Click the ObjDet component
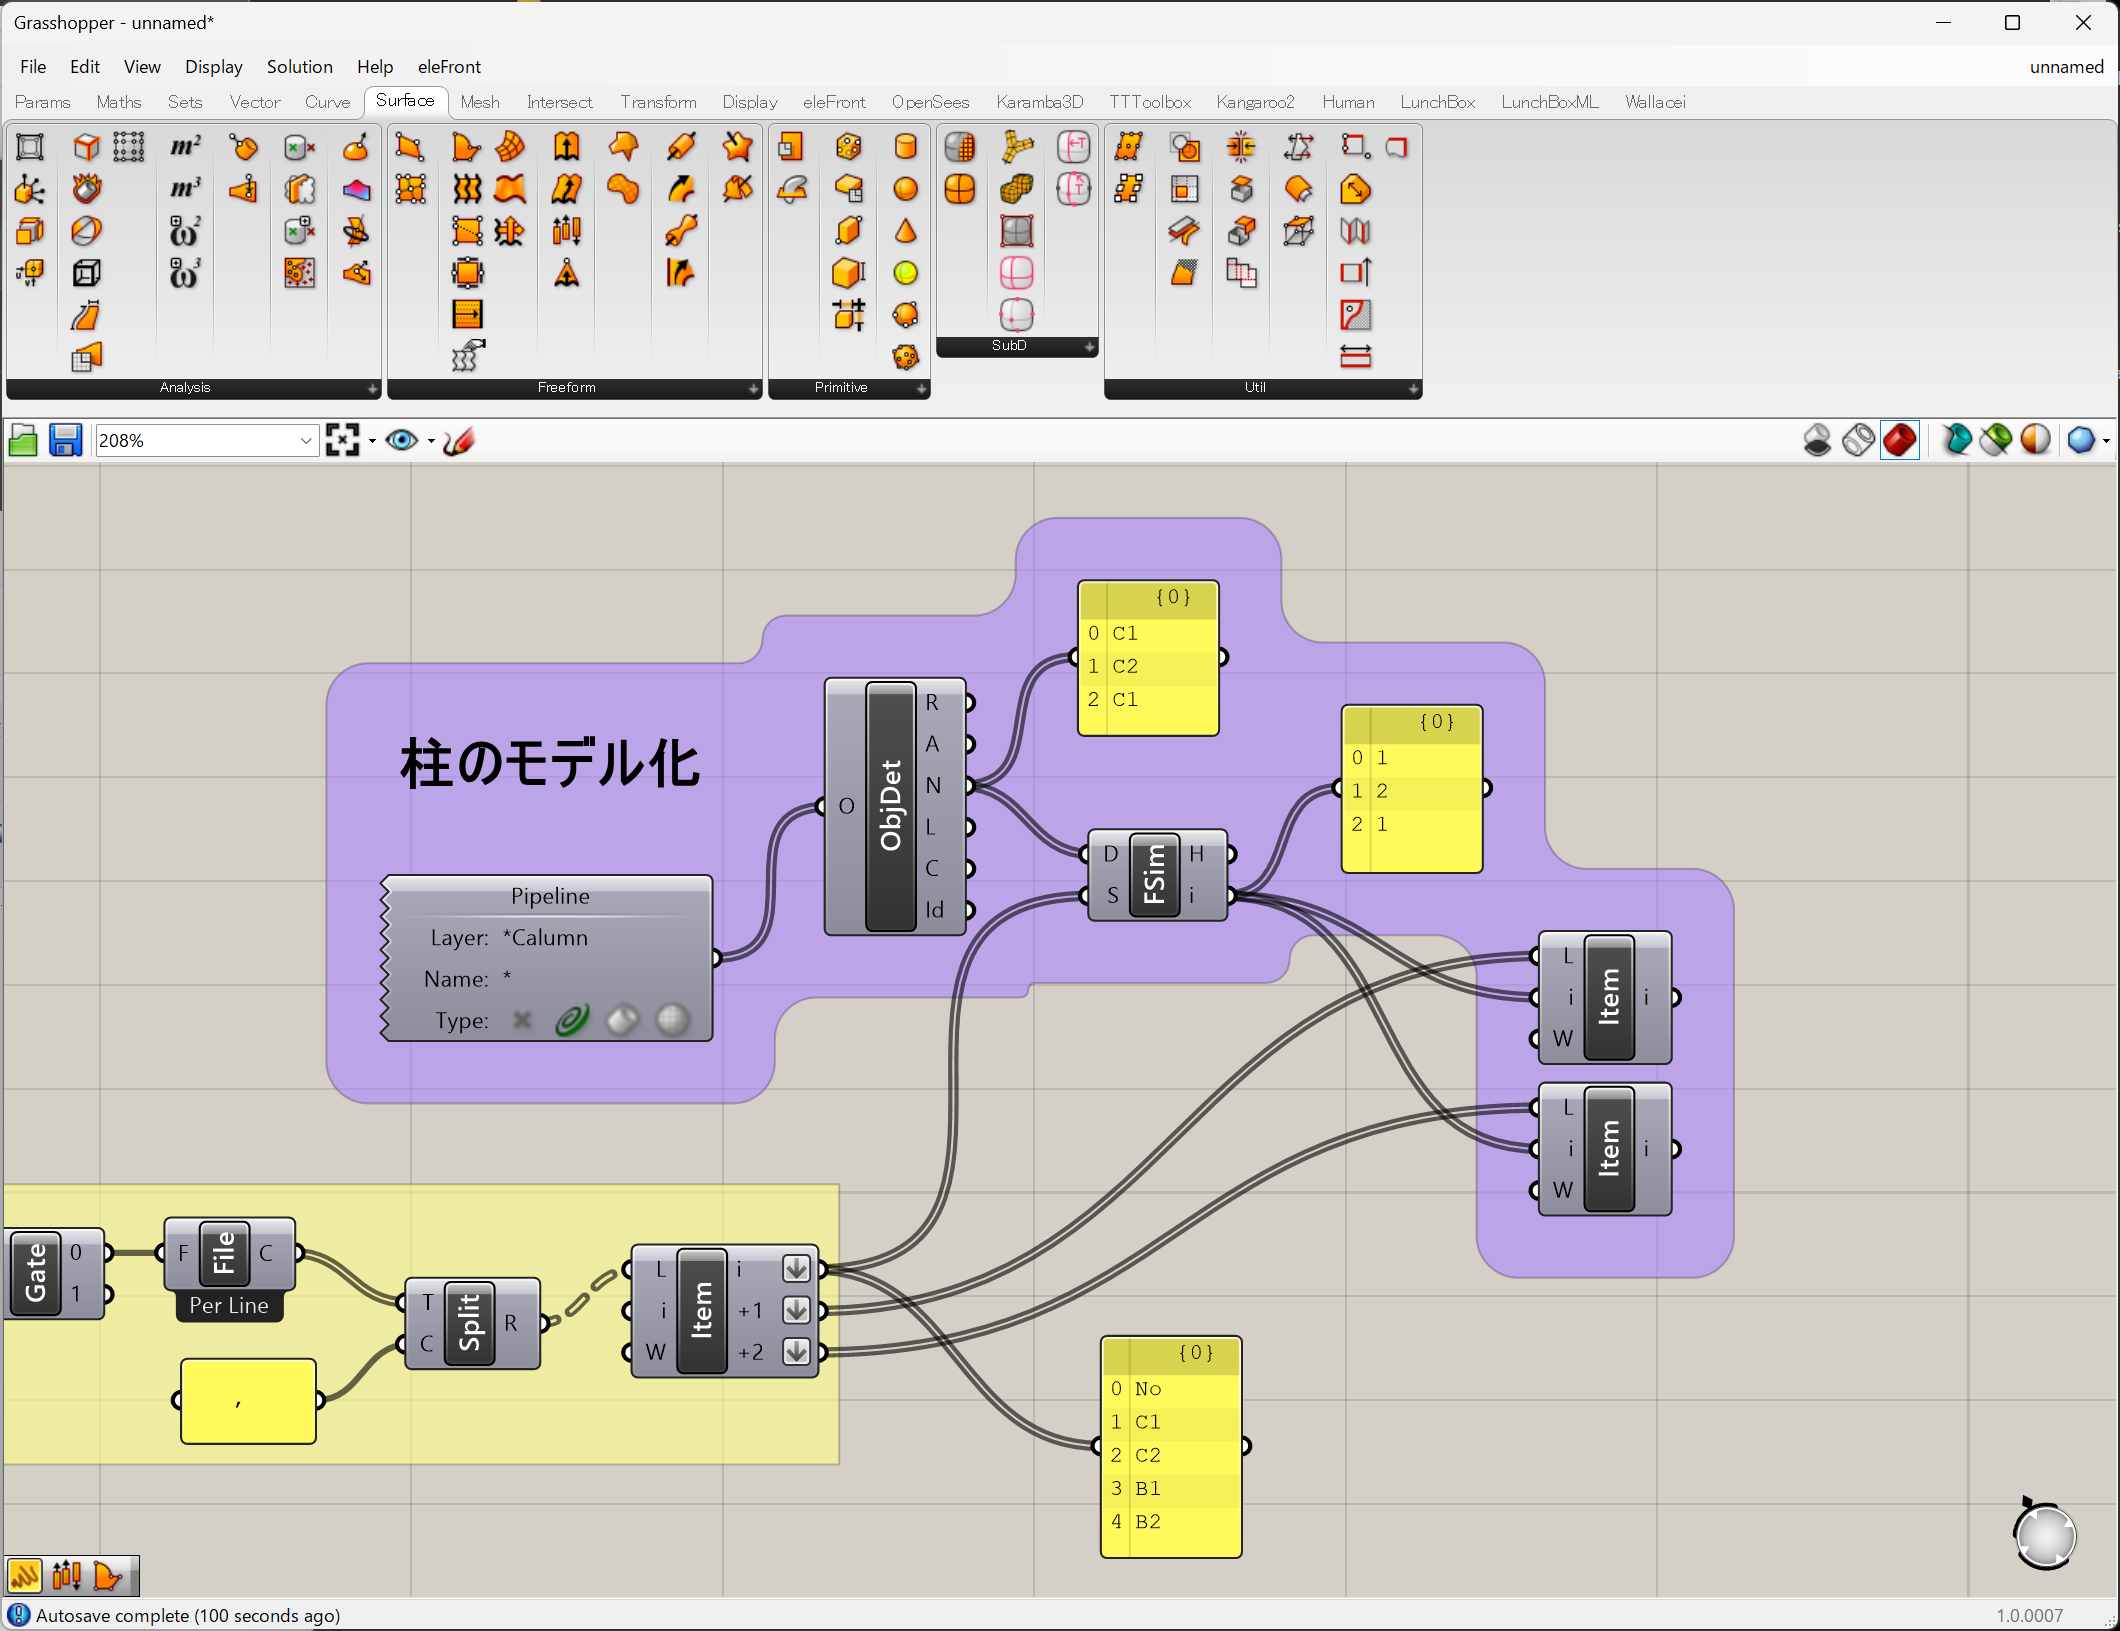The height and width of the screenshot is (1631, 2120). pos(890,806)
